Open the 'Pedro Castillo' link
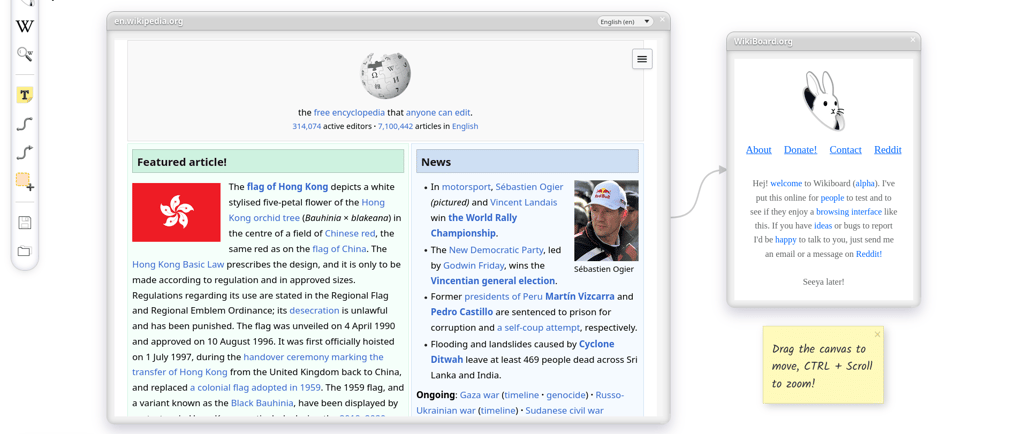The height and width of the screenshot is (434, 1024). 462,312
